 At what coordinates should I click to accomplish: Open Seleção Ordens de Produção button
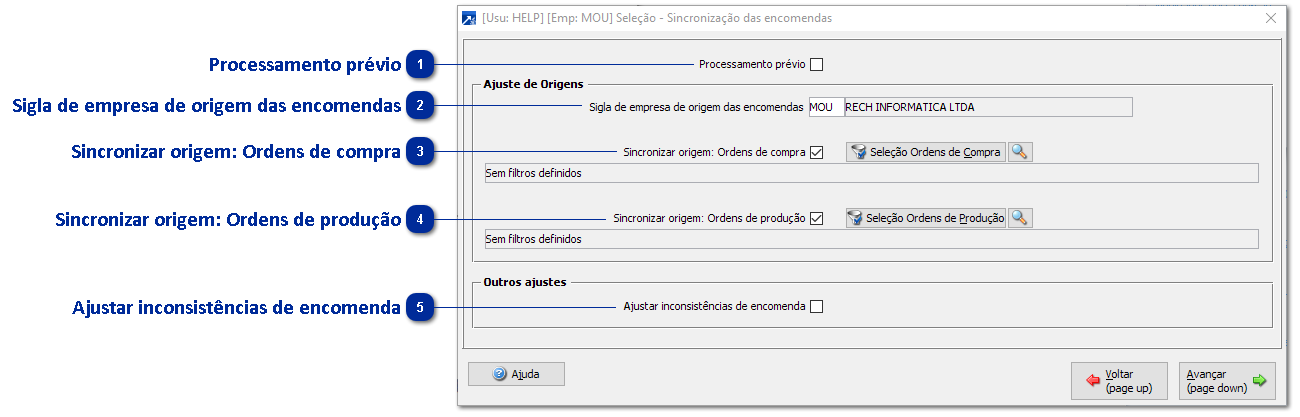point(925,218)
